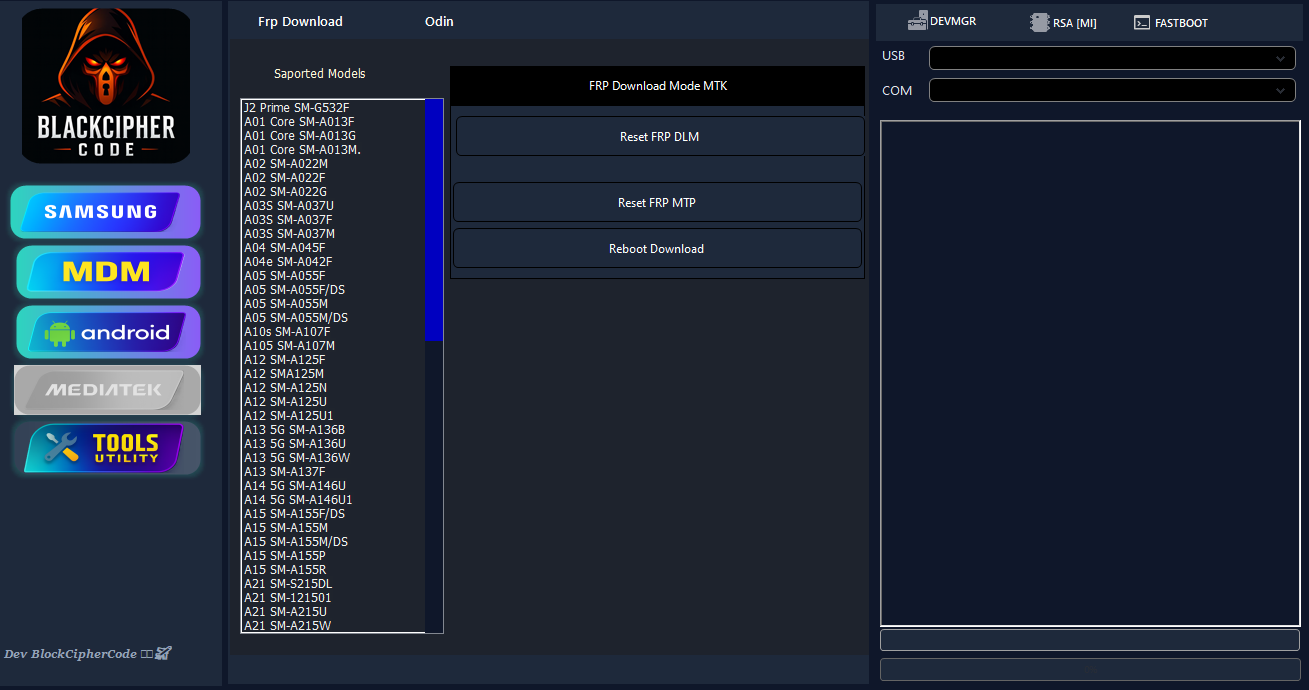The height and width of the screenshot is (690, 1309).
Task: Select A10s SM-A107F model
Action: click(x=287, y=331)
